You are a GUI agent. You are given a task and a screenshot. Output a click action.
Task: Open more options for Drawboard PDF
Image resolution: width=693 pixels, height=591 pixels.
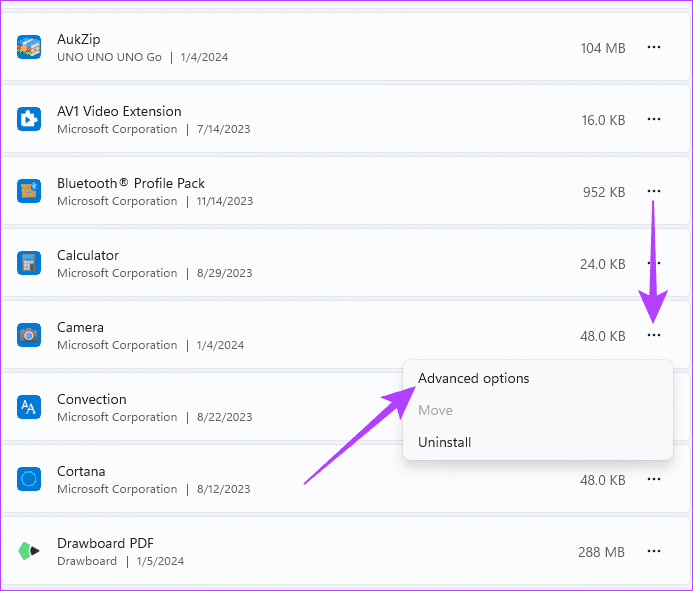click(654, 551)
